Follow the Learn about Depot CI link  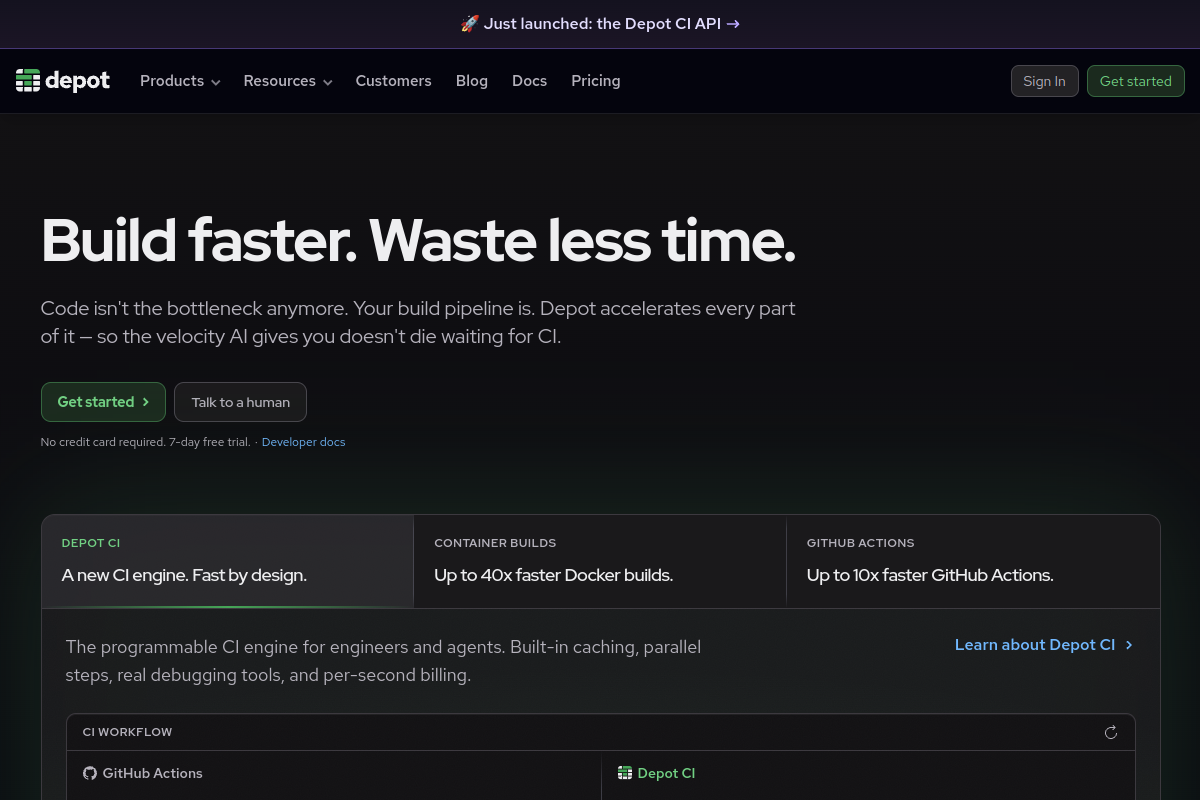coord(1044,645)
